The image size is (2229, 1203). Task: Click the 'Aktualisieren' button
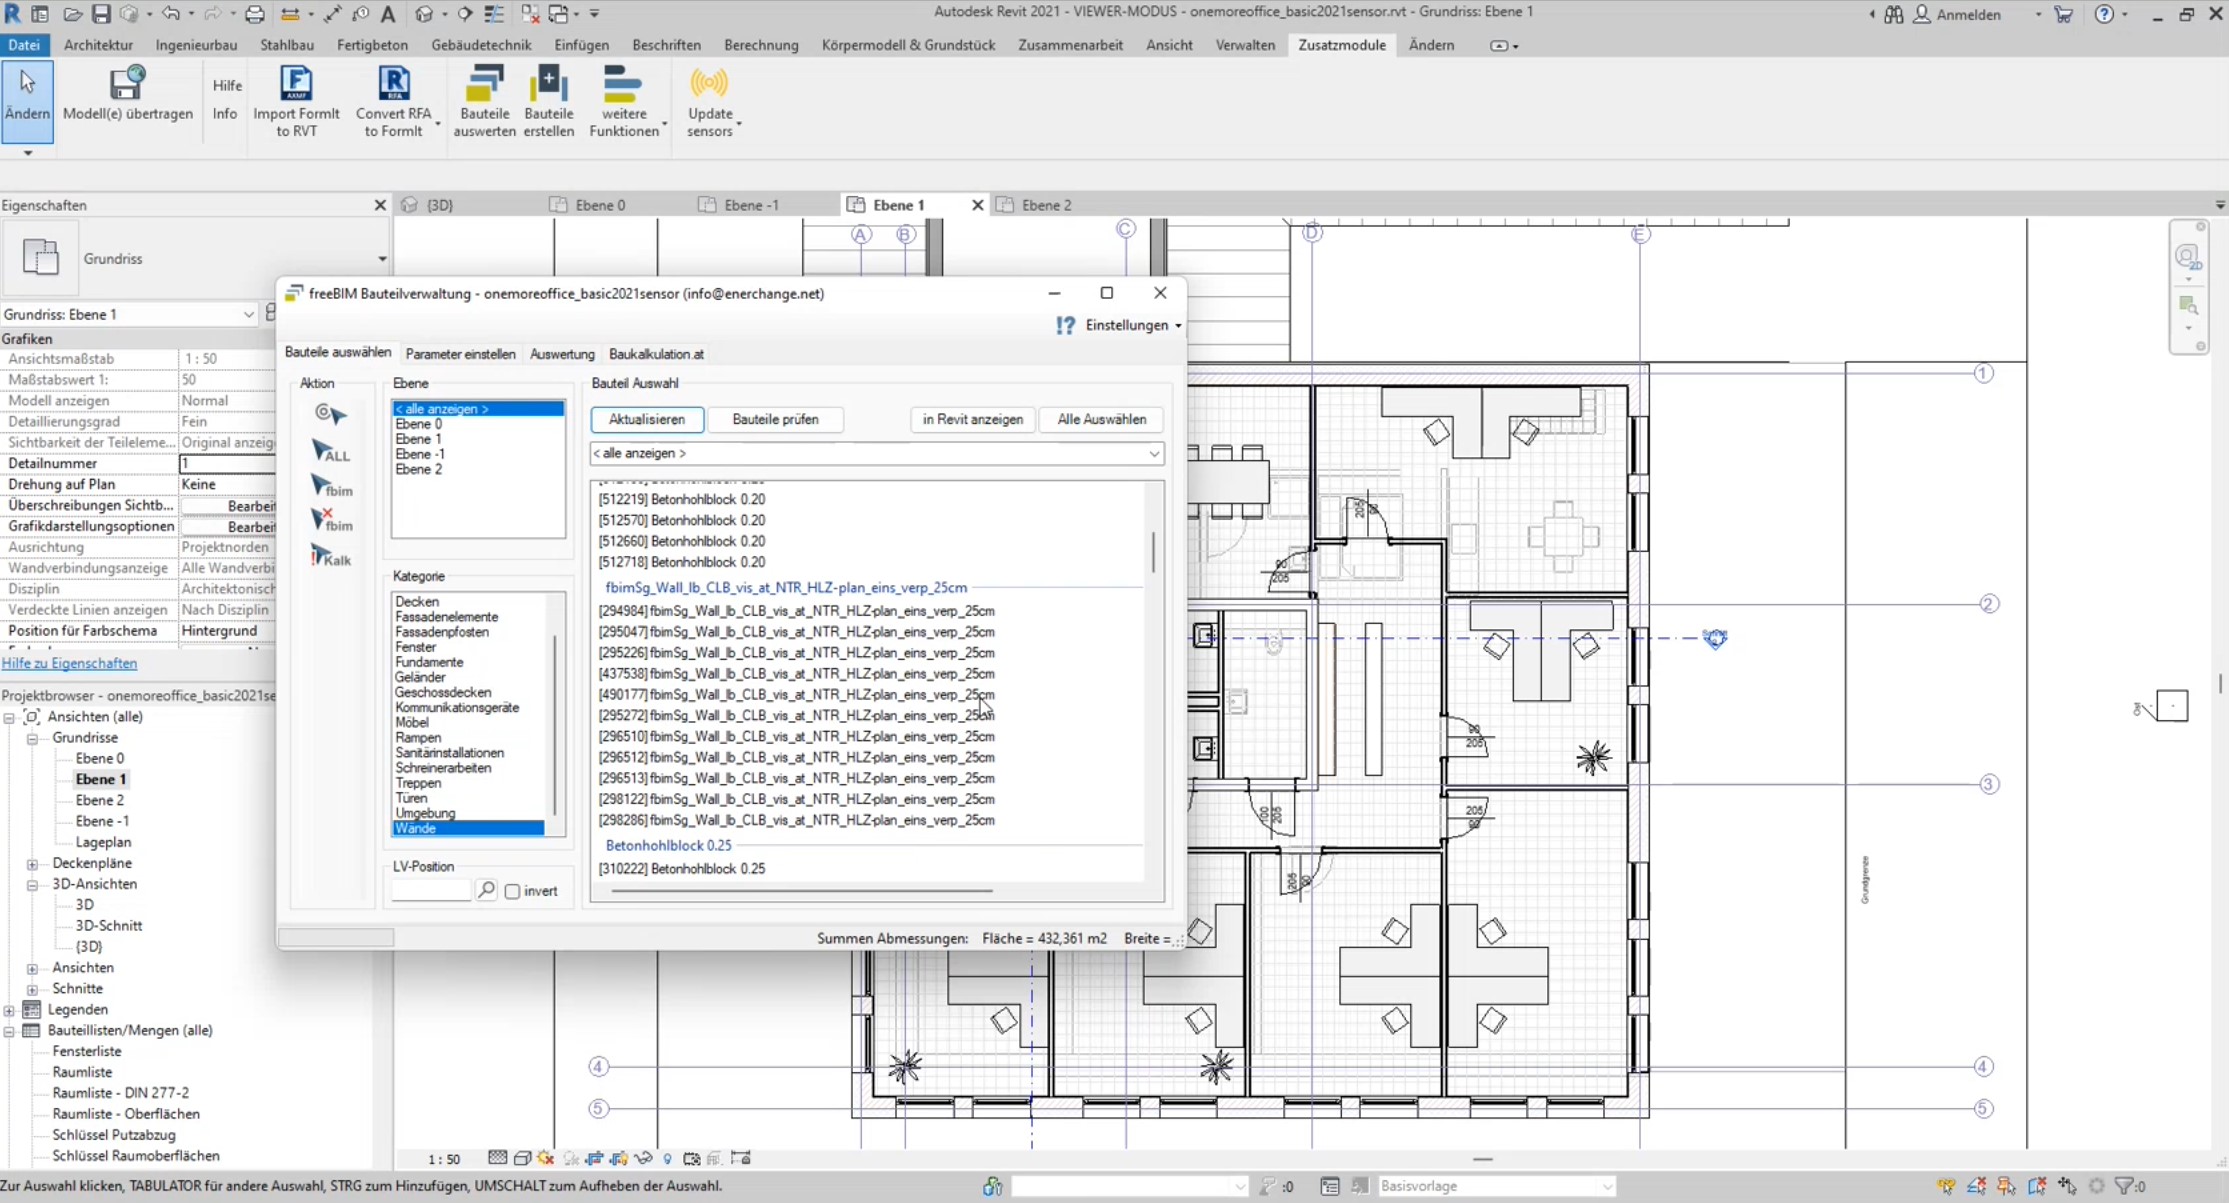pyautogui.click(x=647, y=419)
